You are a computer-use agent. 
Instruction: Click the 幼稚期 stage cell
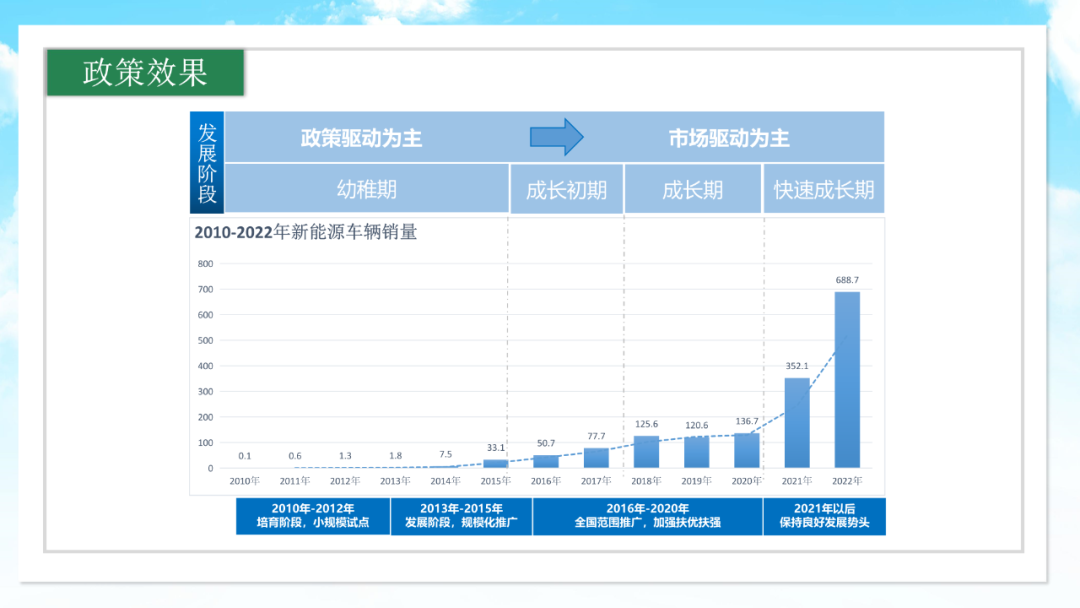[367, 189]
